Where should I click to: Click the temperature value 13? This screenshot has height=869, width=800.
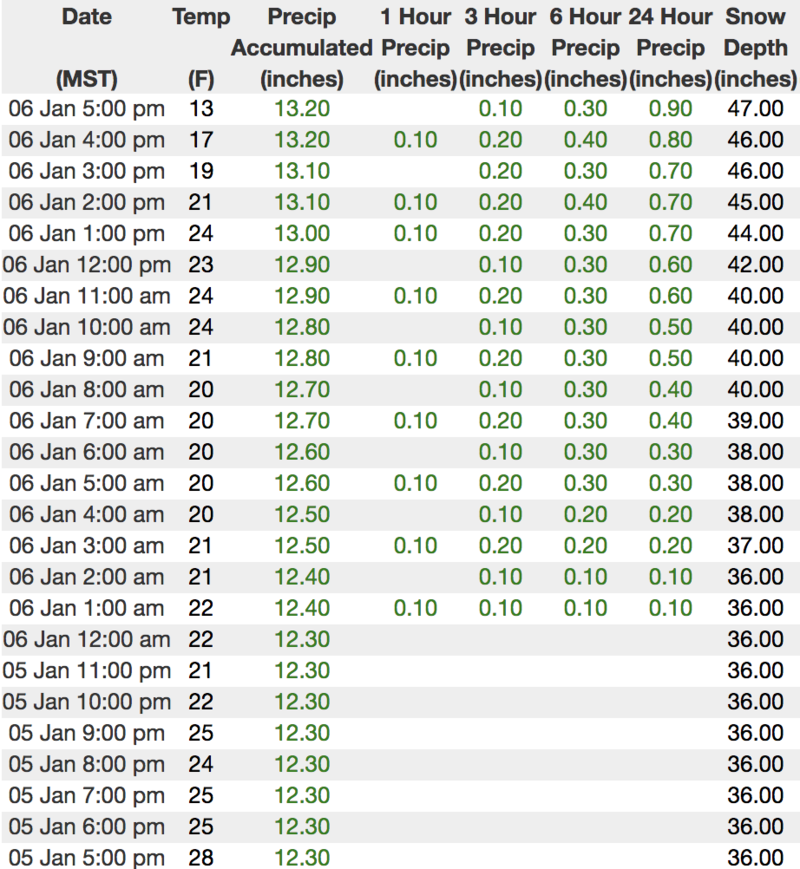201,109
